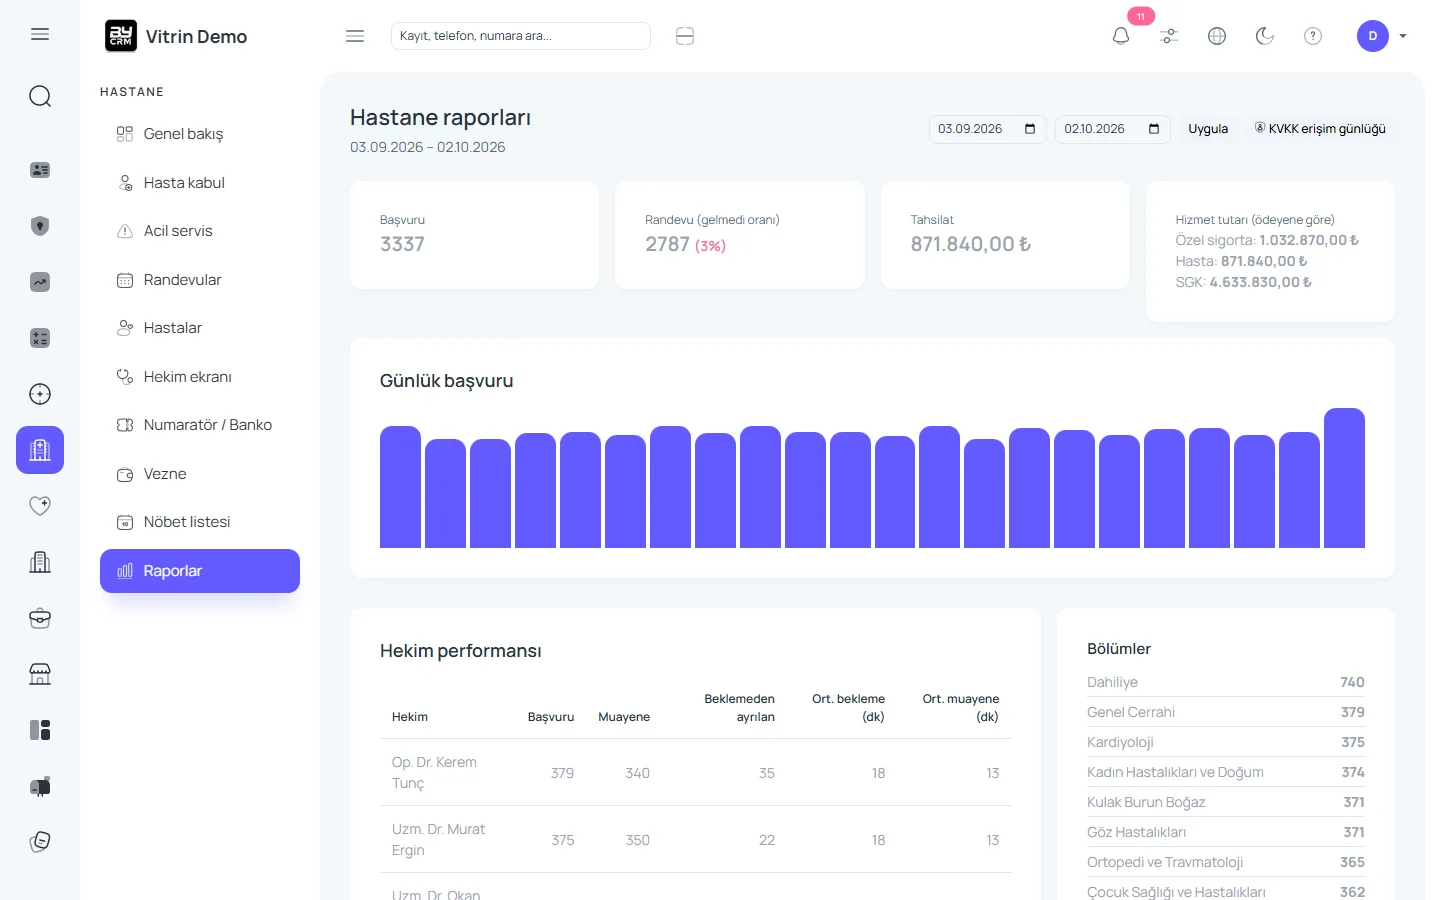The height and width of the screenshot is (900, 1440).
Task: Open Hekim ekranı menu item
Action: 200,377
